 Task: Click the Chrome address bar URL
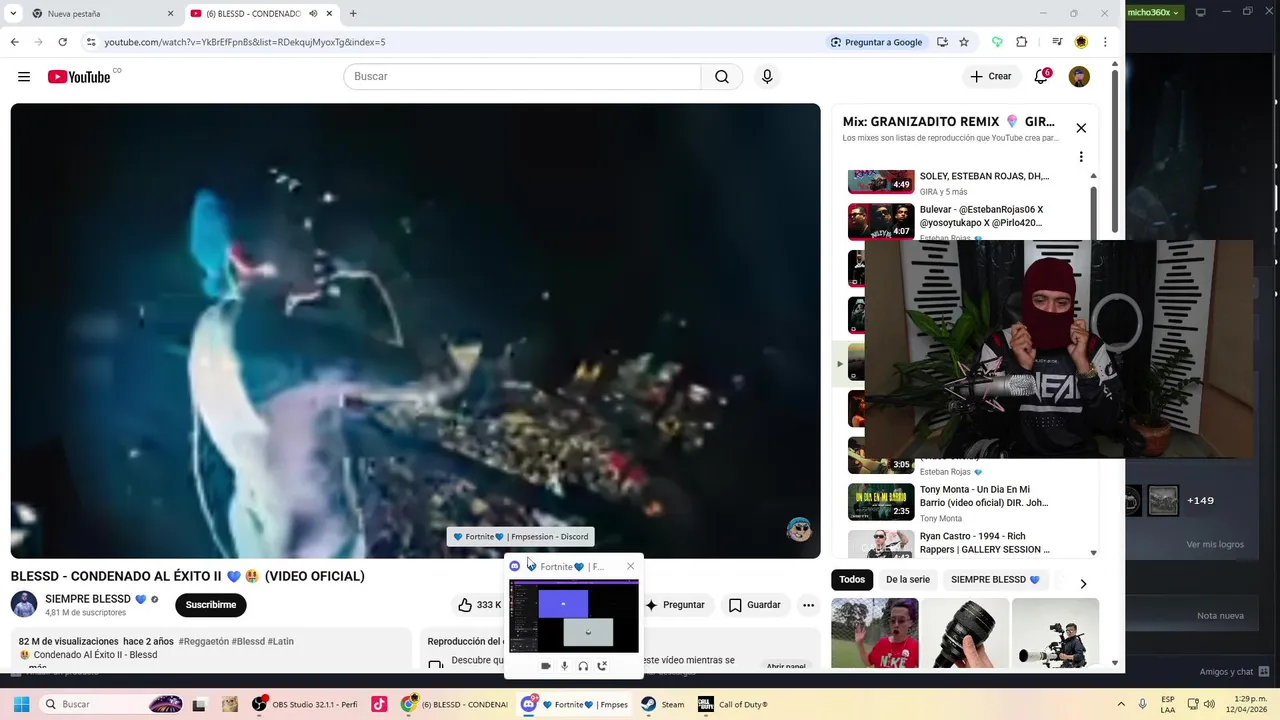[x=245, y=42]
